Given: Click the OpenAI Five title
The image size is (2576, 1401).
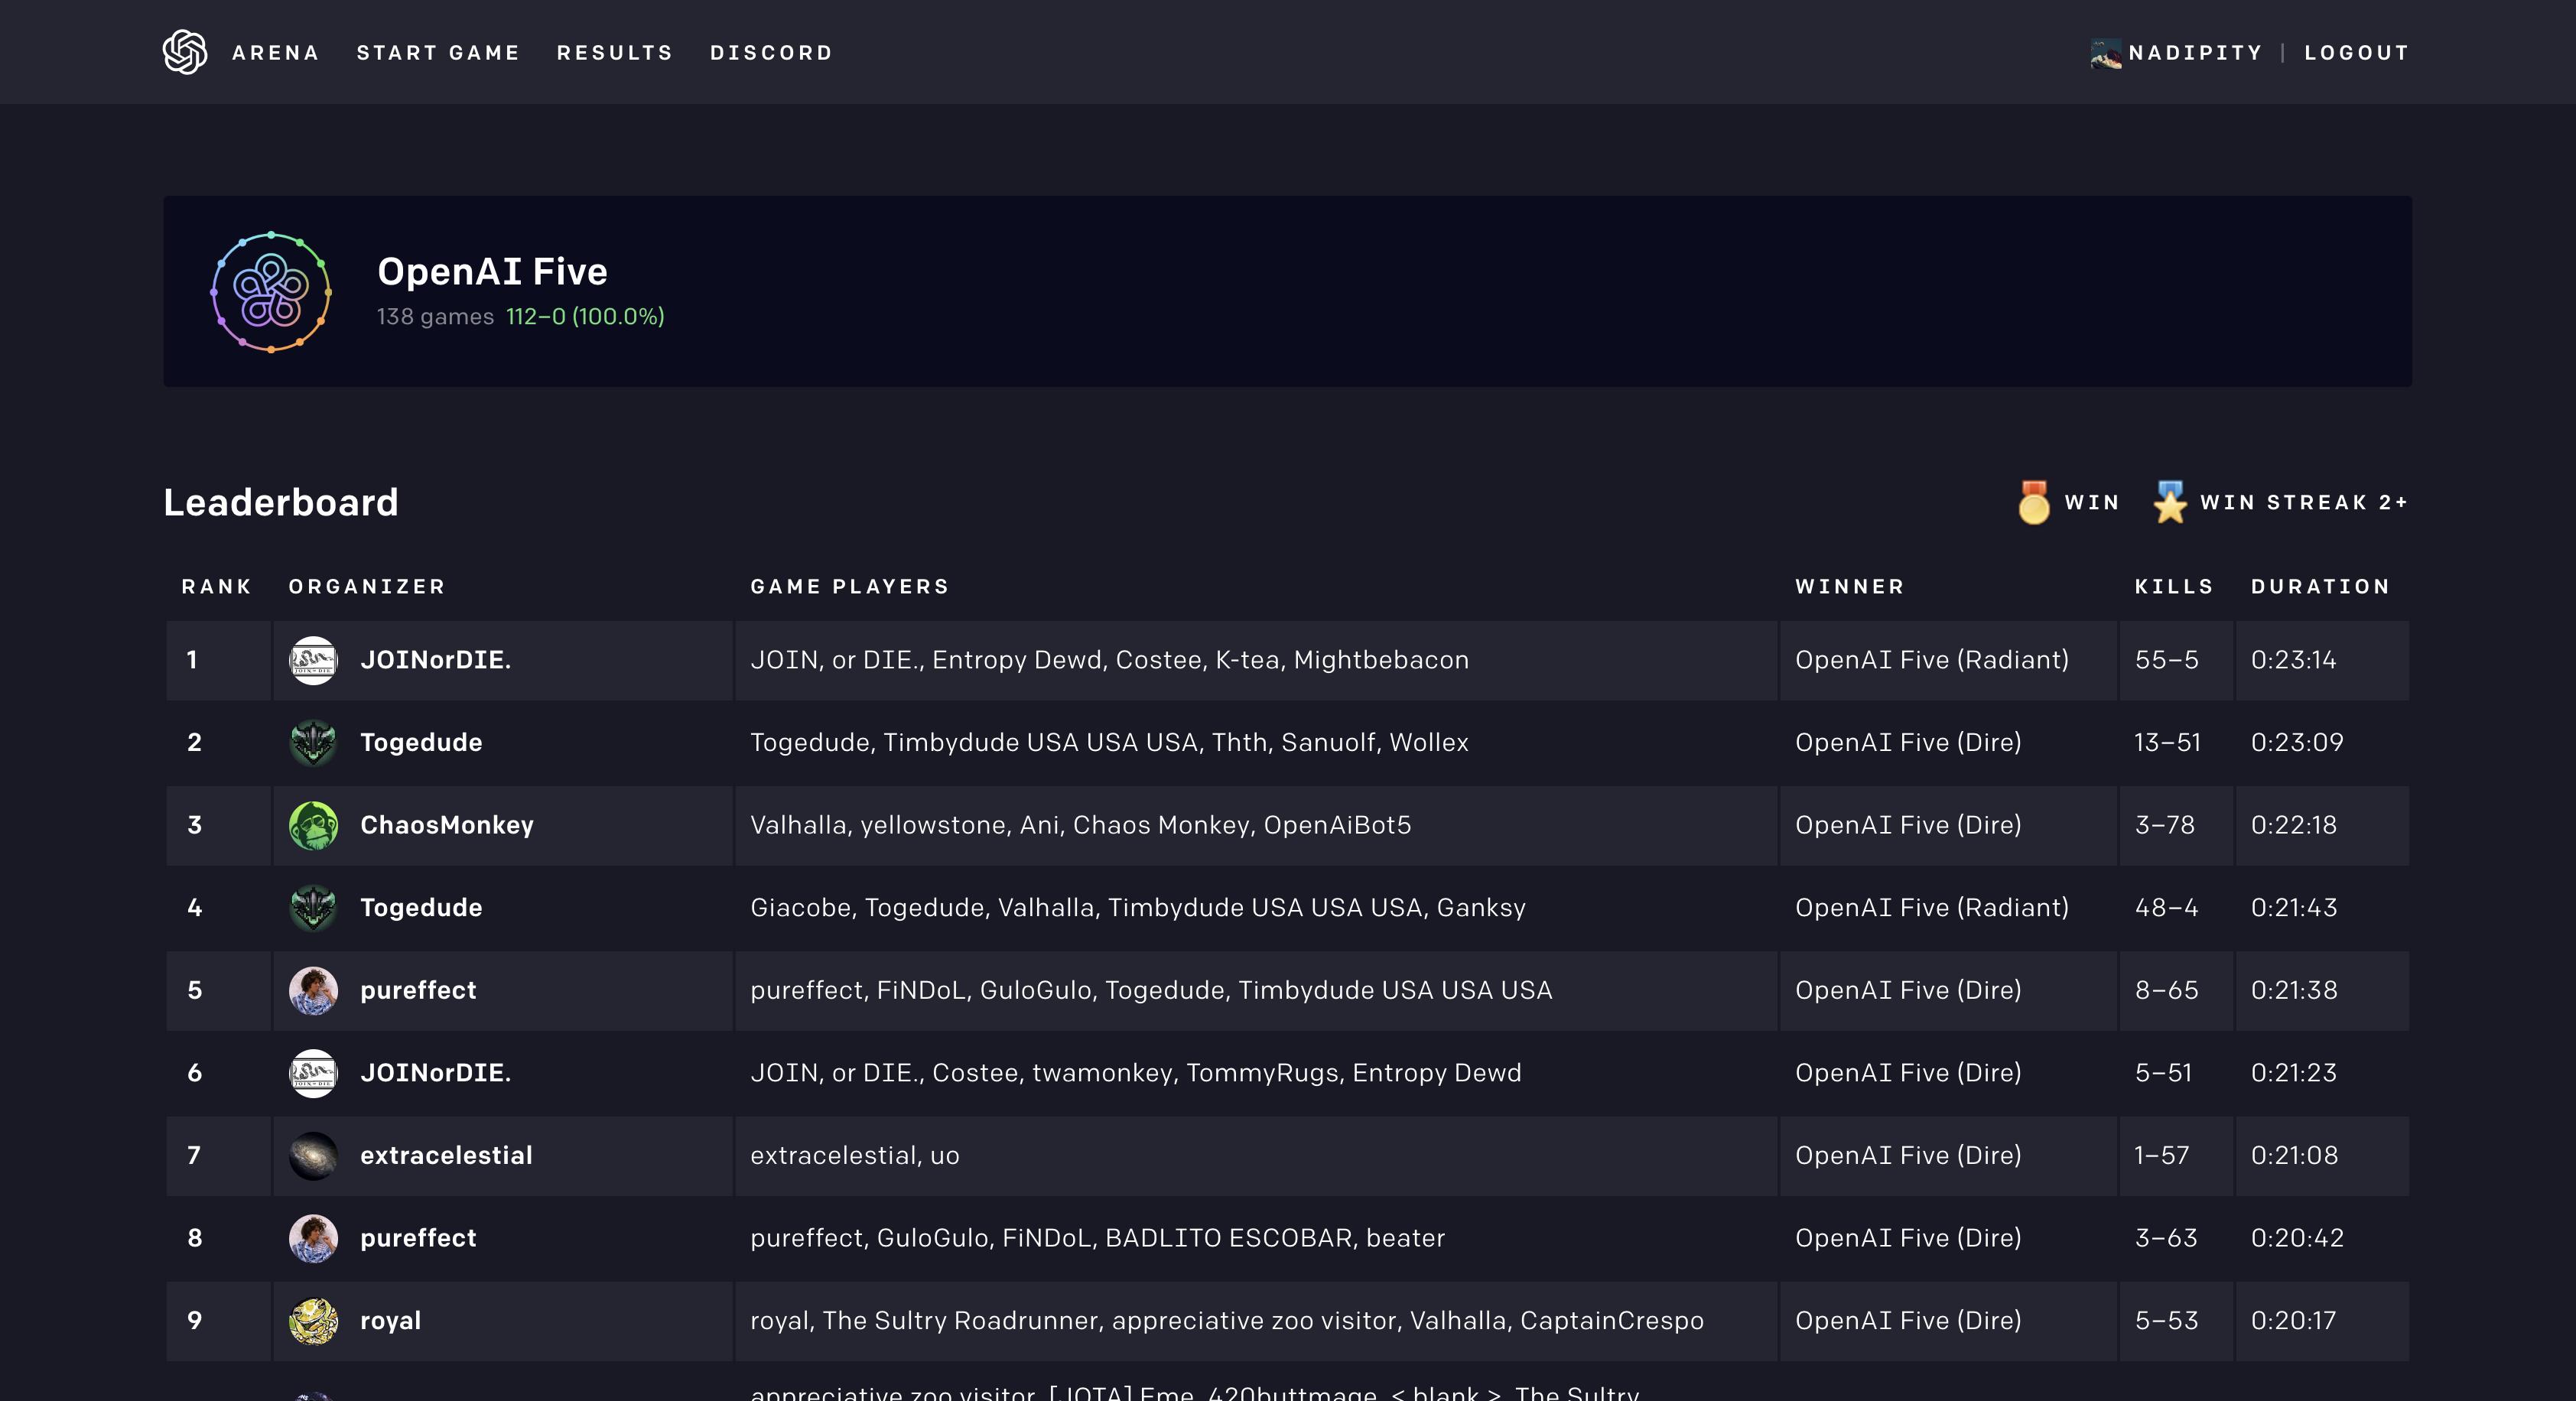Looking at the screenshot, I should 492,272.
